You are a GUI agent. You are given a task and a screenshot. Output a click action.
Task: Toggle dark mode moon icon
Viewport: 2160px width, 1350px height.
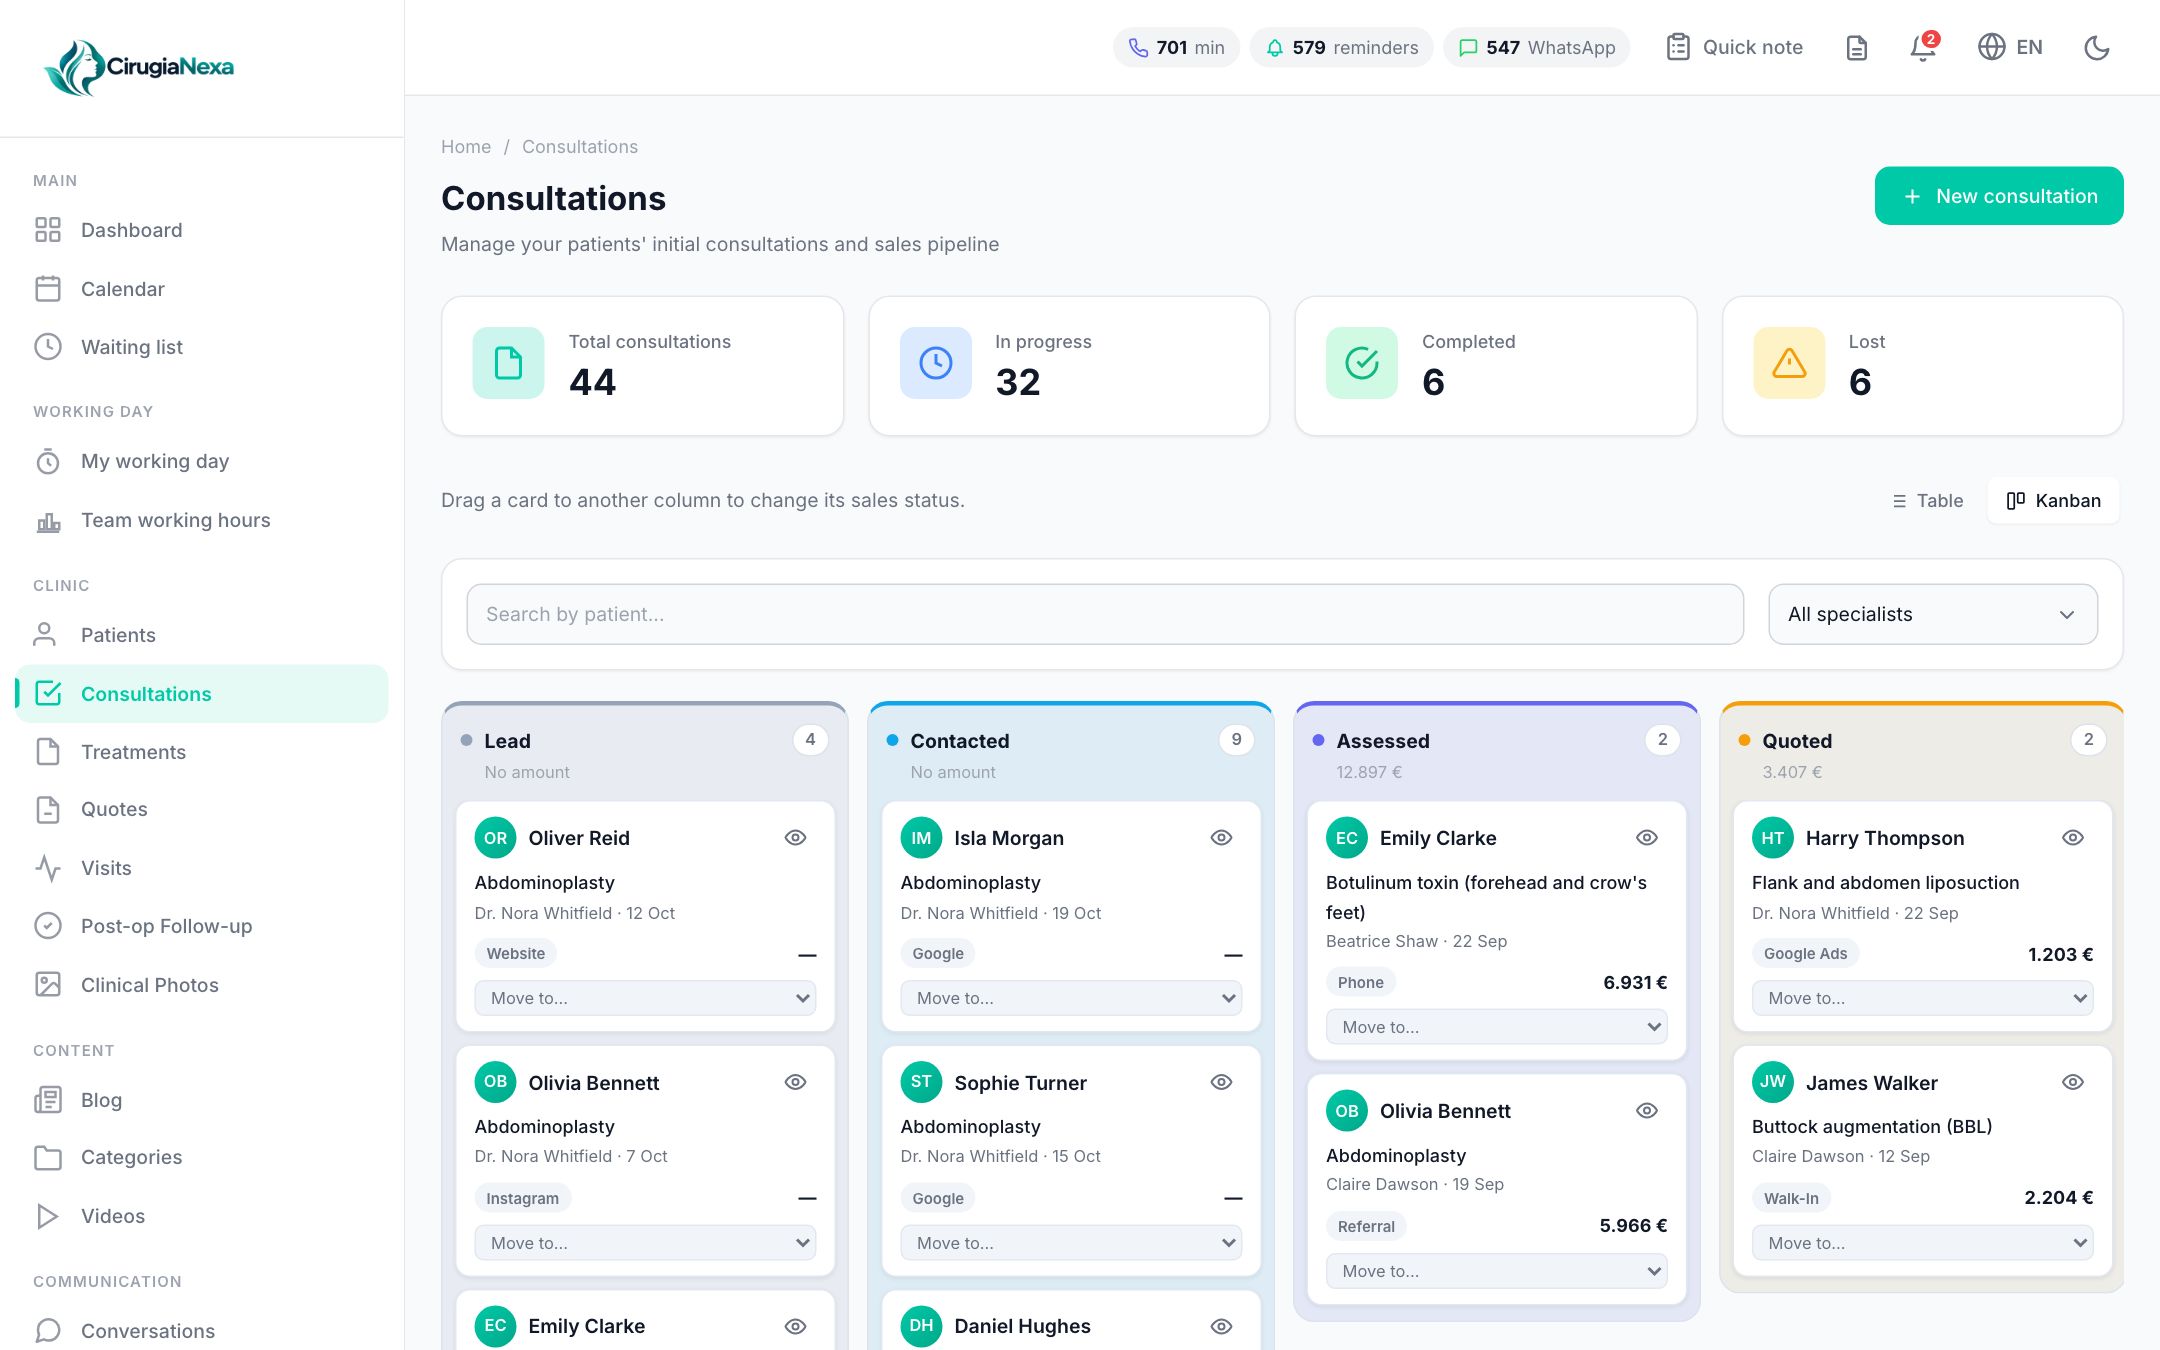point(2096,47)
